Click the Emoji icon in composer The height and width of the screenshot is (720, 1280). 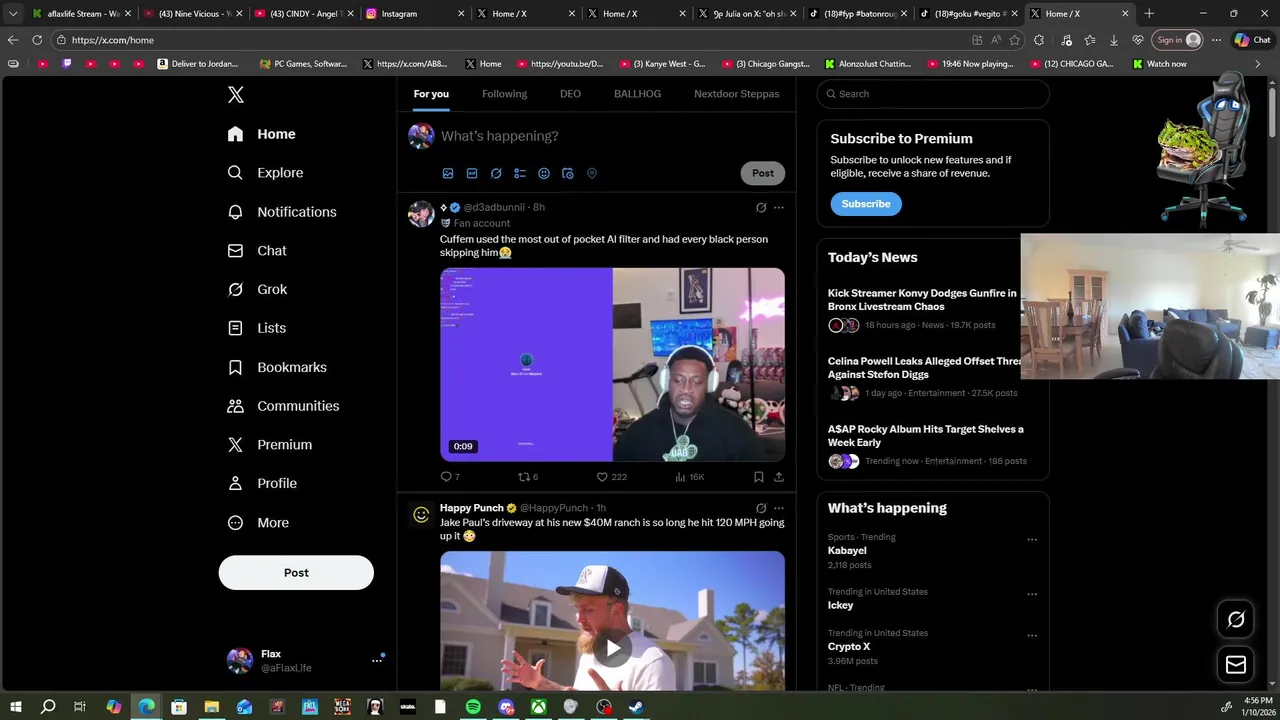[544, 173]
